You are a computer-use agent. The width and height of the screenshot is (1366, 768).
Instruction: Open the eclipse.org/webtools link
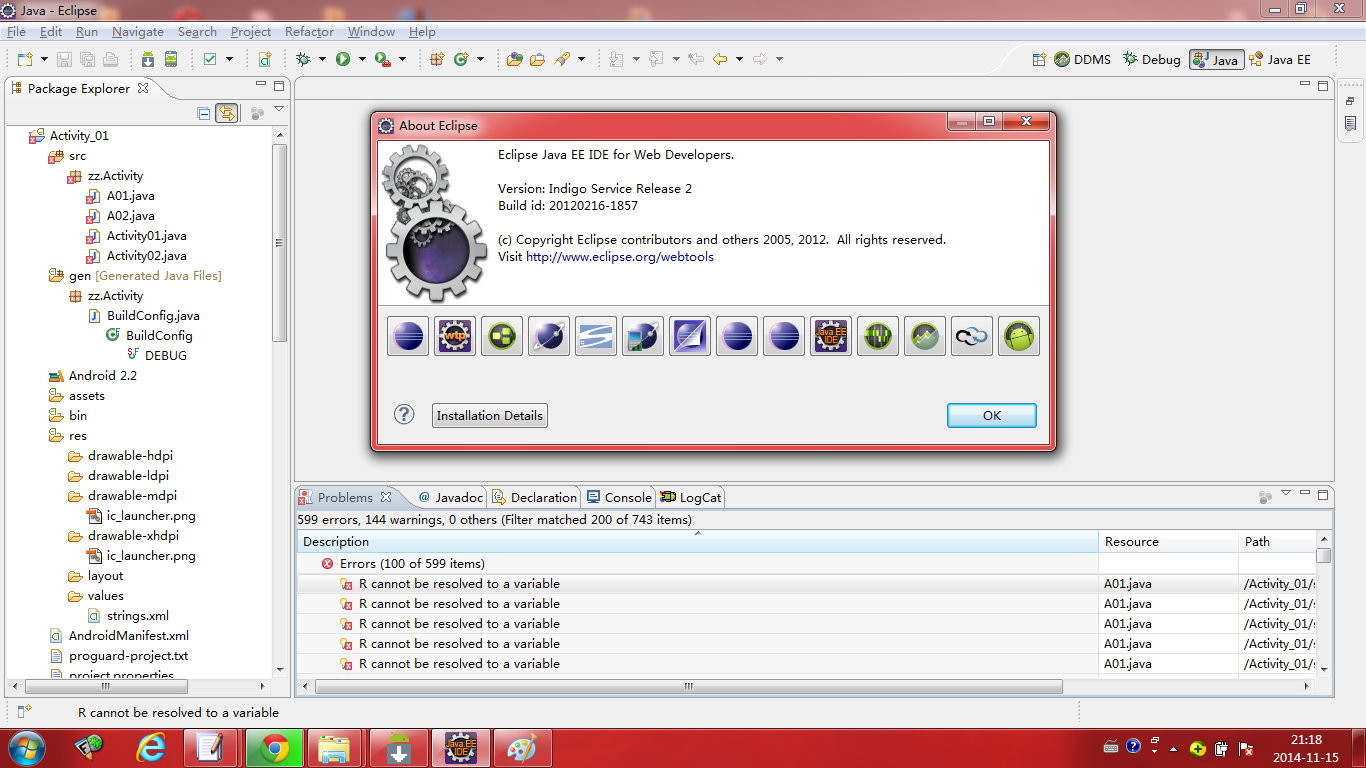point(620,256)
